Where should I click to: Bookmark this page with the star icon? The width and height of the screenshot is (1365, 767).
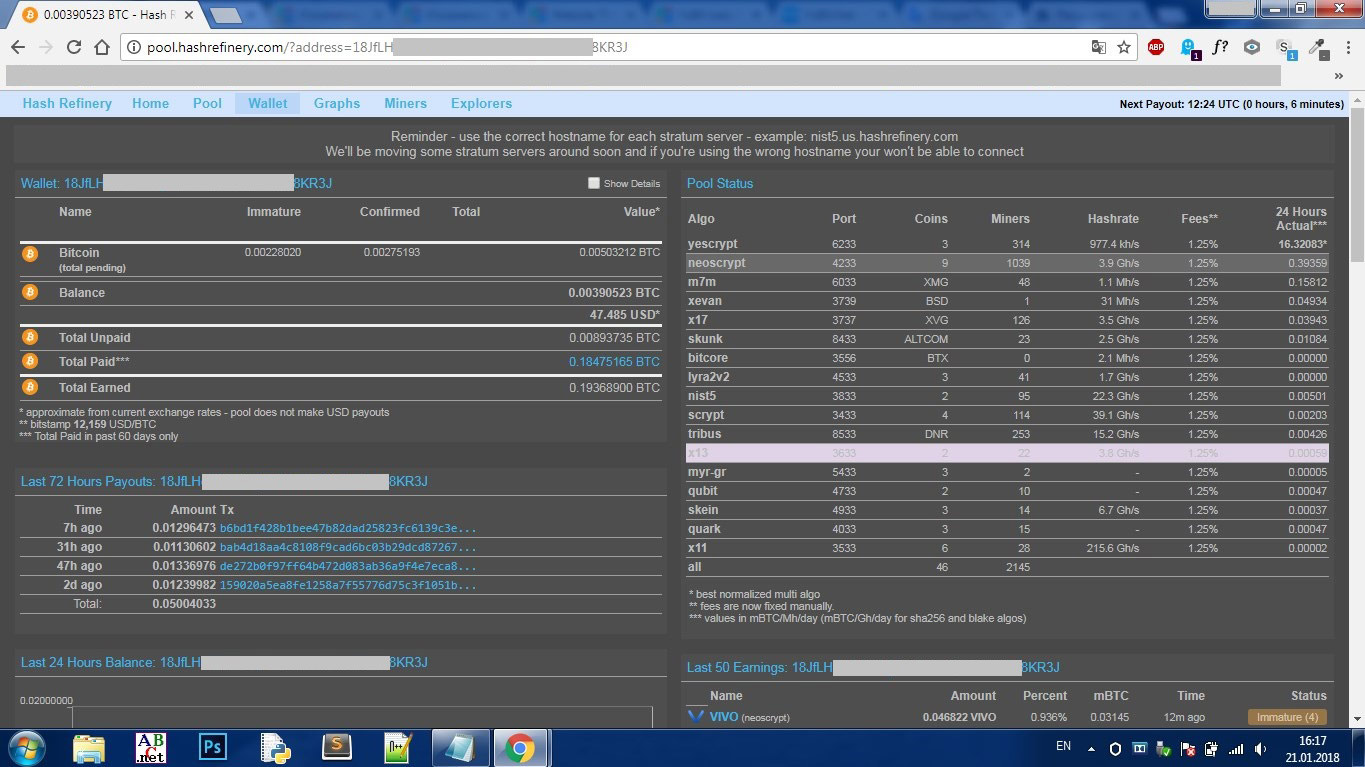[x=1124, y=47]
